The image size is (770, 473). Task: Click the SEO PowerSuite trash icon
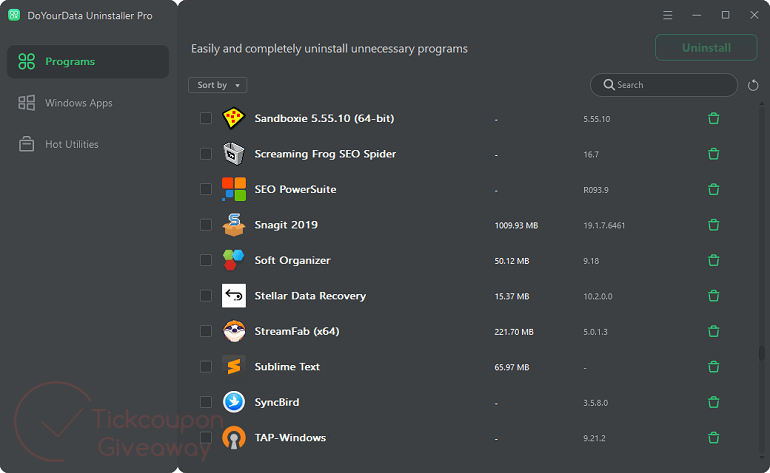pyautogui.click(x=714, y=189)
